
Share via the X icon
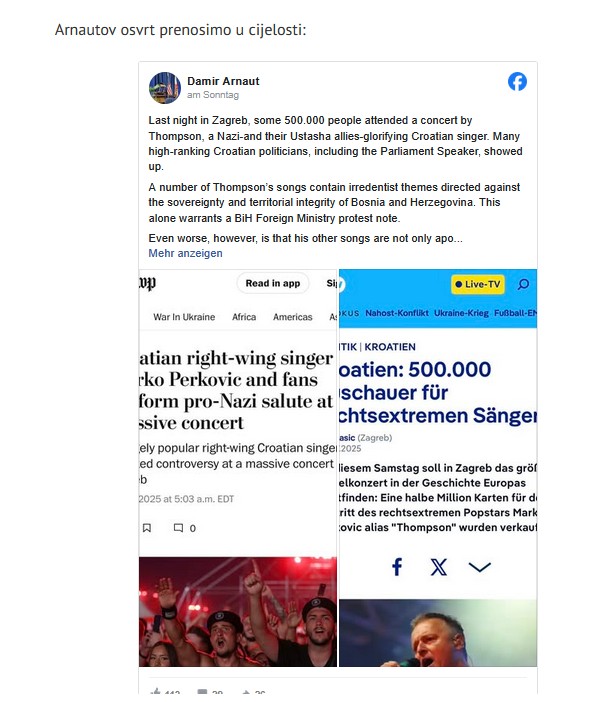click(438, 567)
